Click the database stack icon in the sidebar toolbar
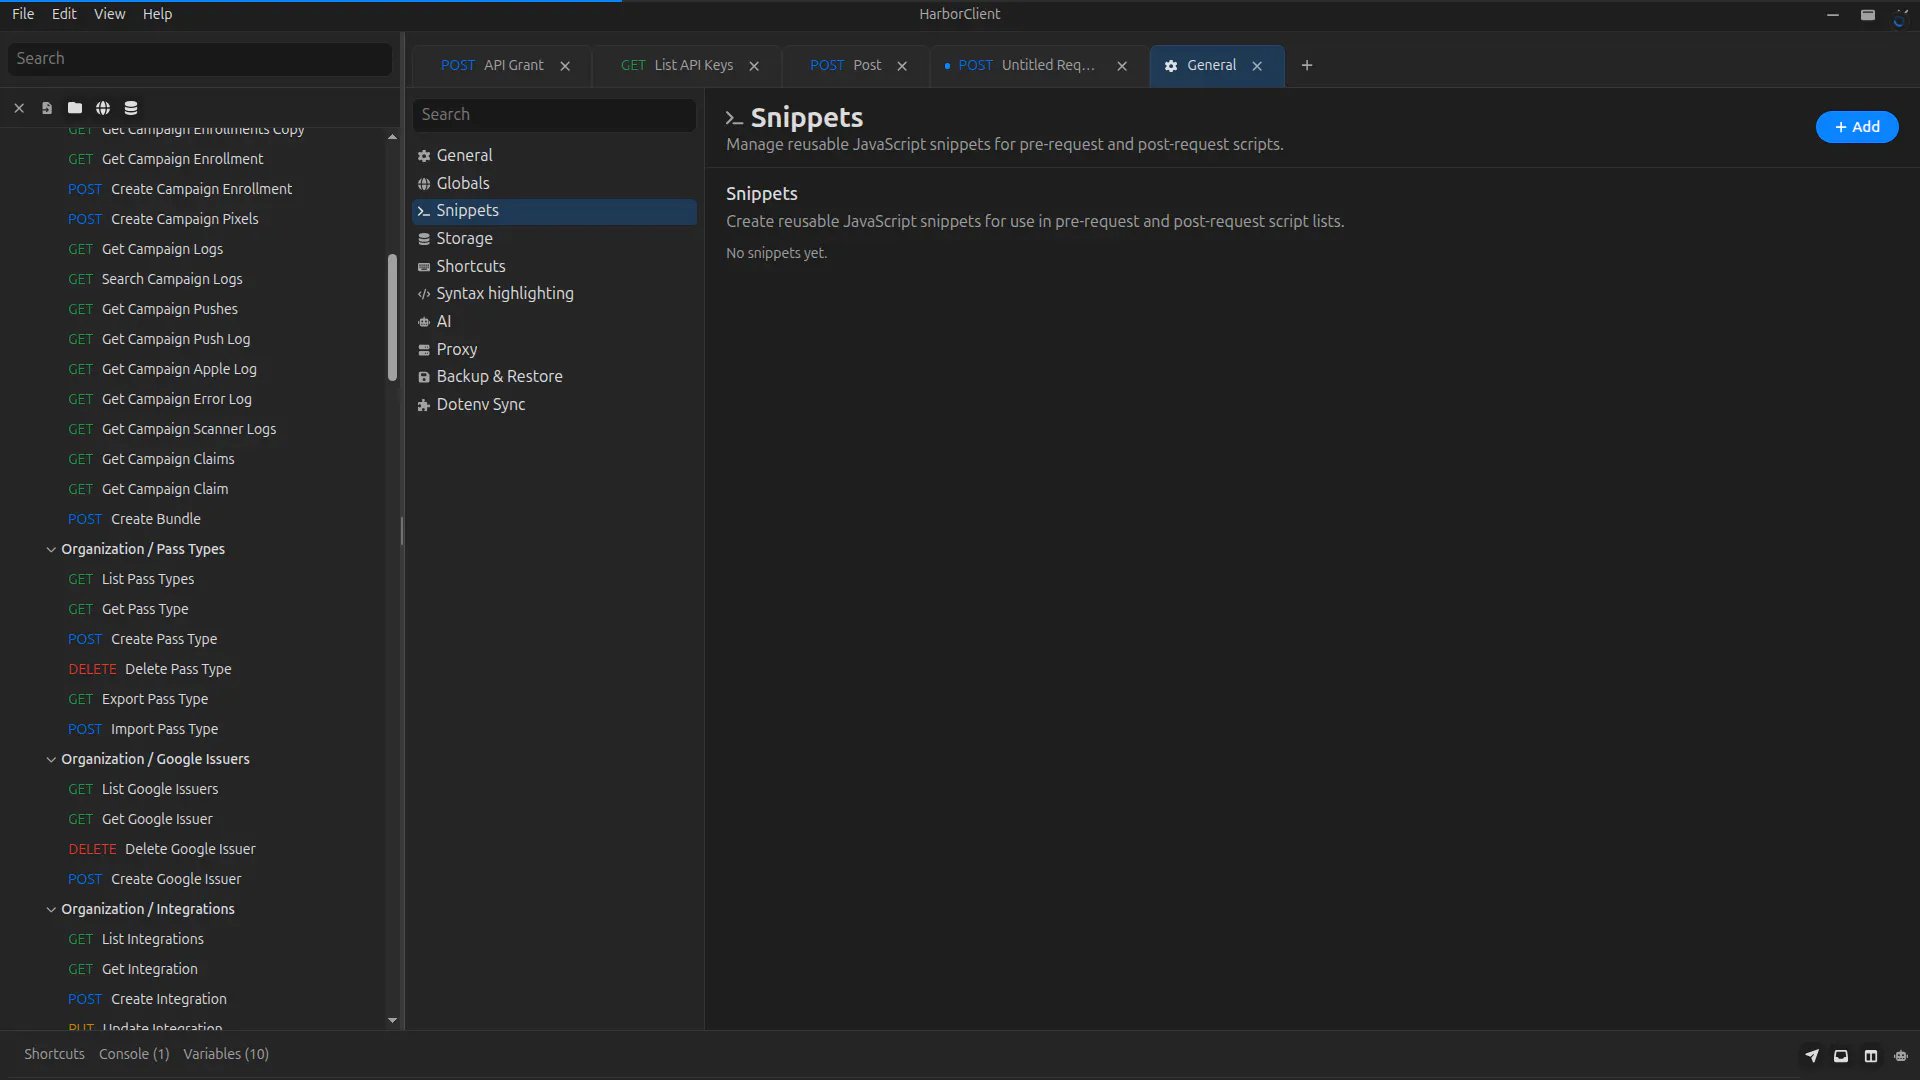Image resolution: width=1920 pixels, height=1080 pixels. (x=131, y=108)
